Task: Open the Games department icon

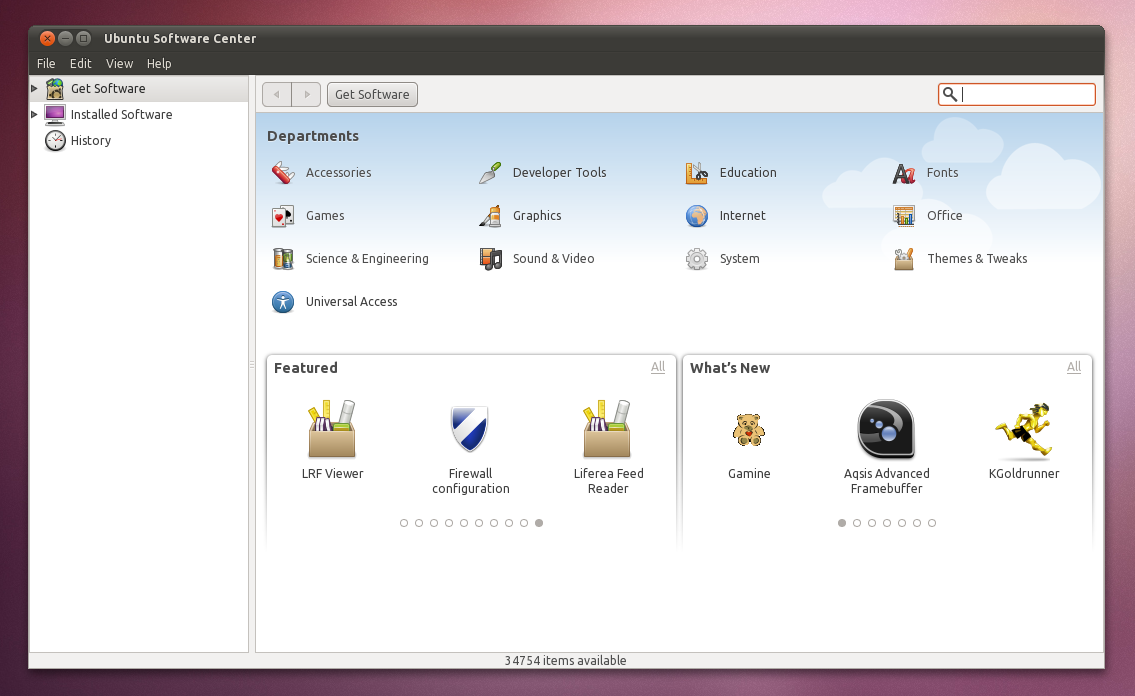Action: pyautogui.click(x=283, y=216)
